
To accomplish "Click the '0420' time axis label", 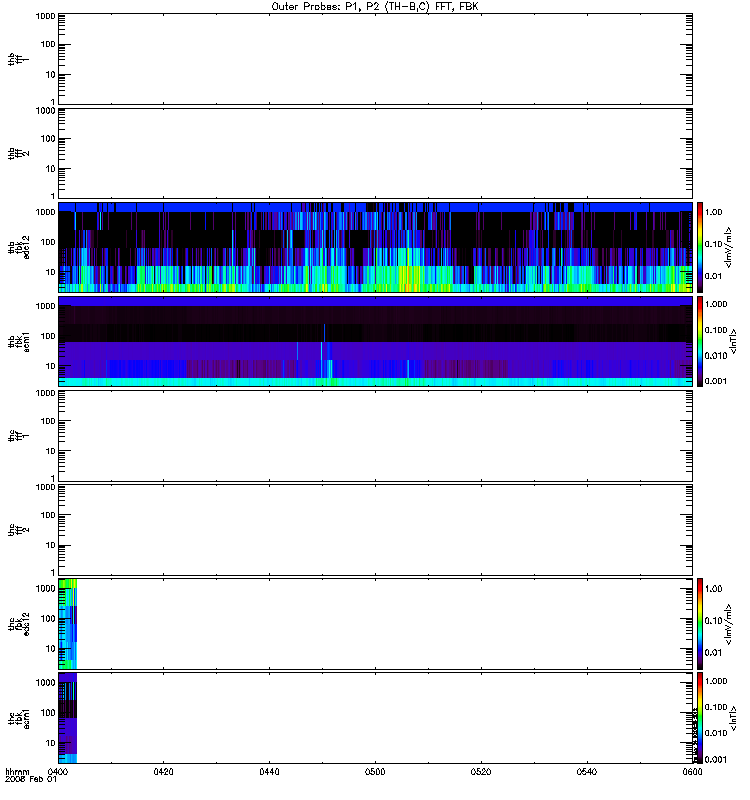I will point(163,771).
